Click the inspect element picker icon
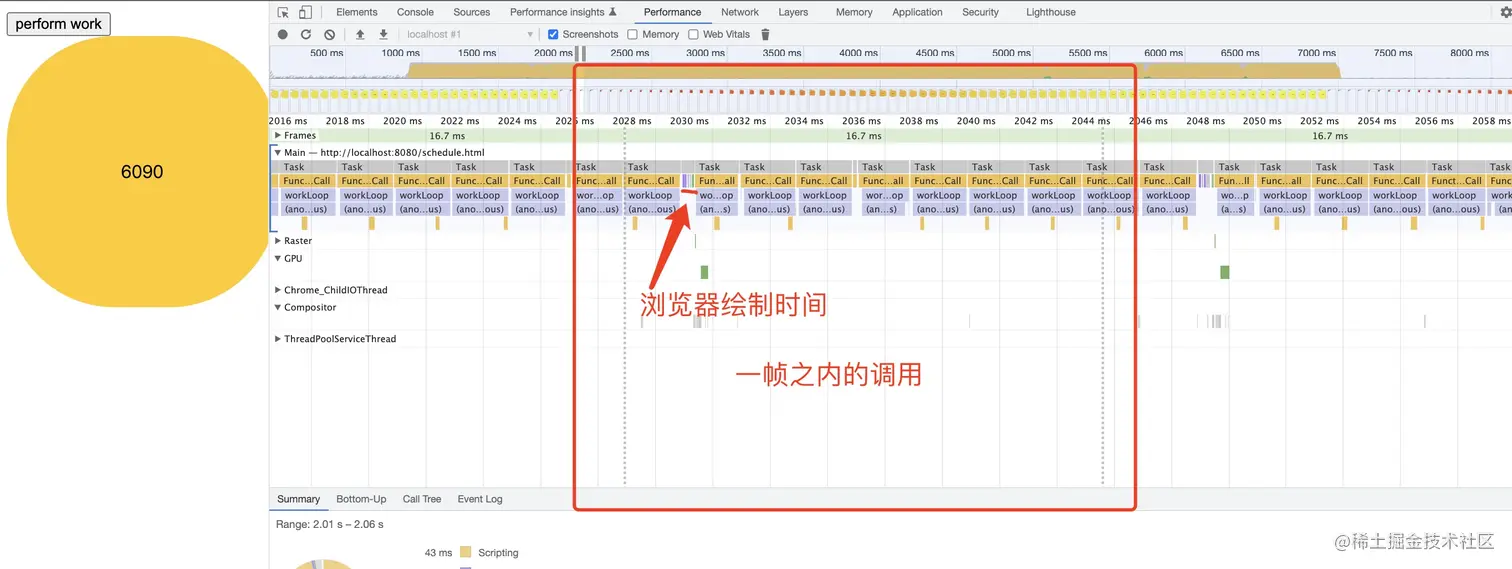Screen dimensions: 1512x569 coord(283,12)
